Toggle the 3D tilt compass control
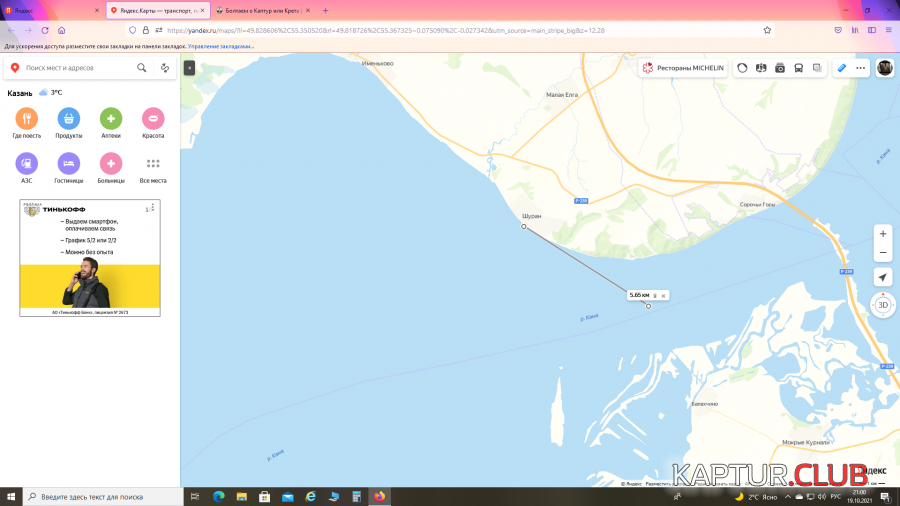Viewport: 900px width, 506px height. point(882,305)
